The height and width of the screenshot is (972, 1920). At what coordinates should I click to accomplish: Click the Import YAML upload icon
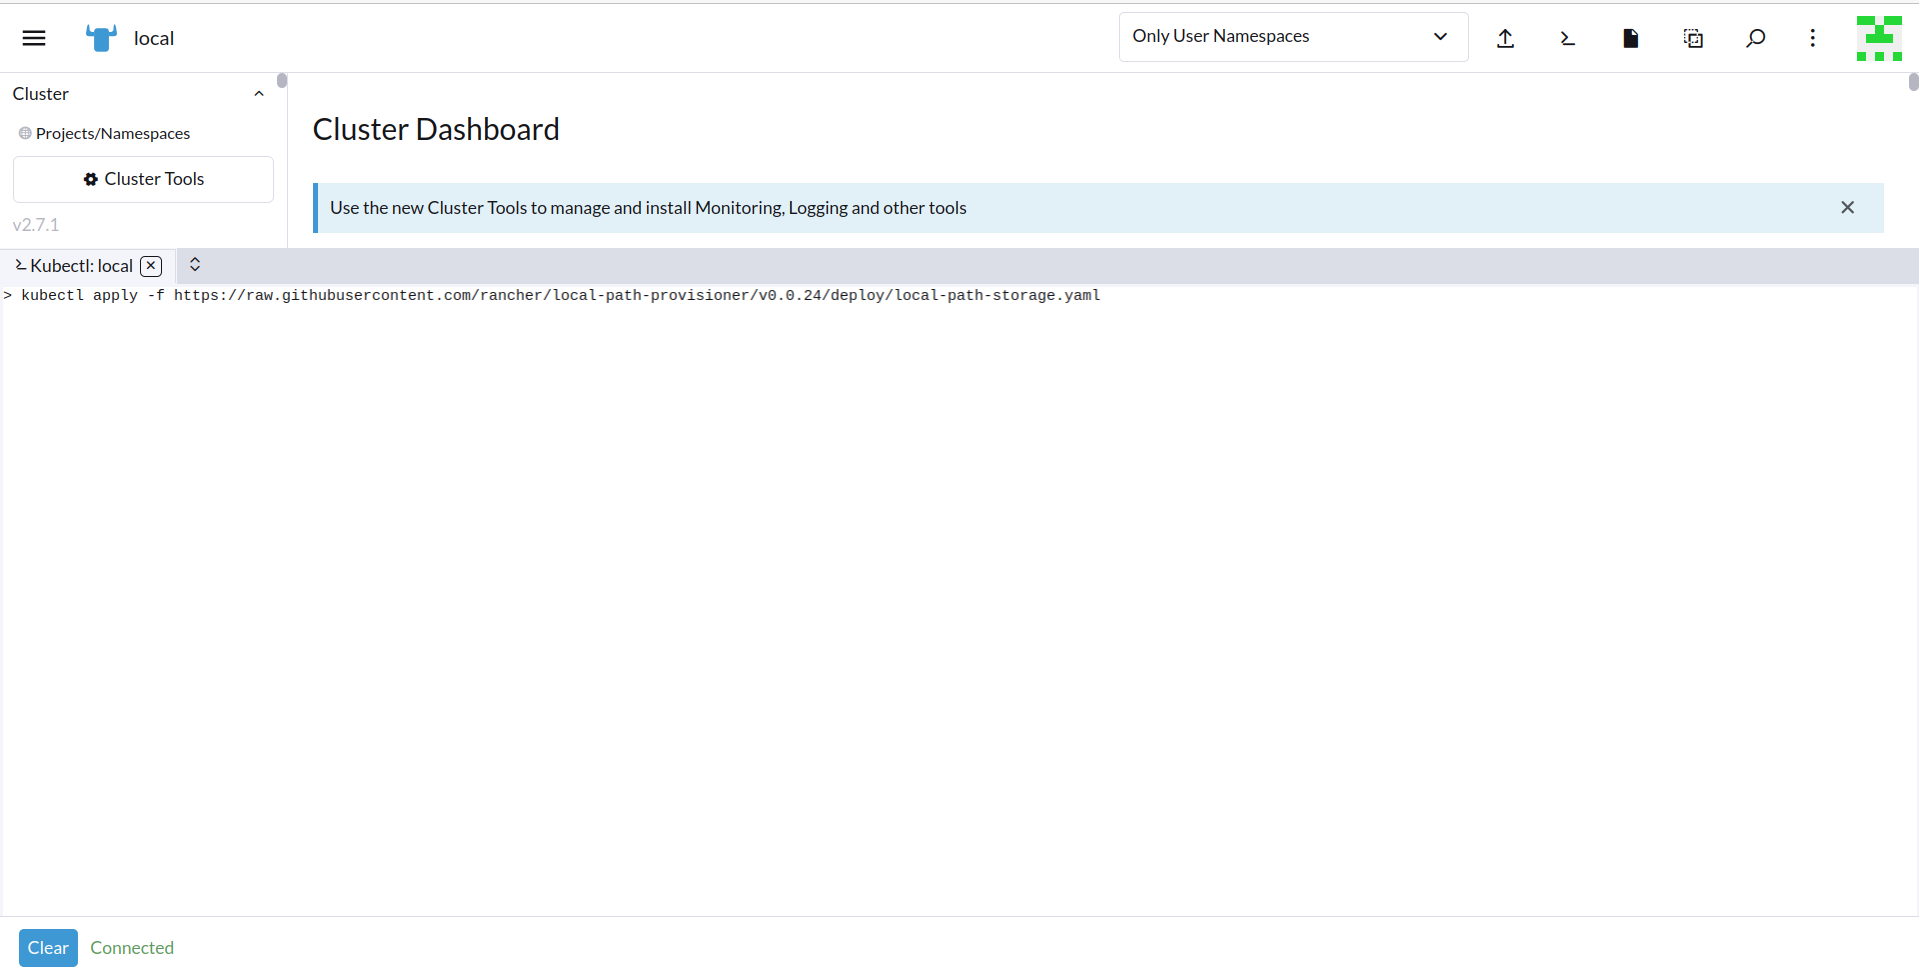[x=1505, y=37]
